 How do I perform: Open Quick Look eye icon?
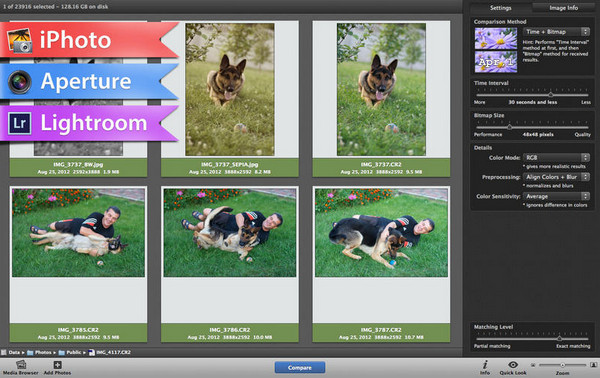[513, 364]
